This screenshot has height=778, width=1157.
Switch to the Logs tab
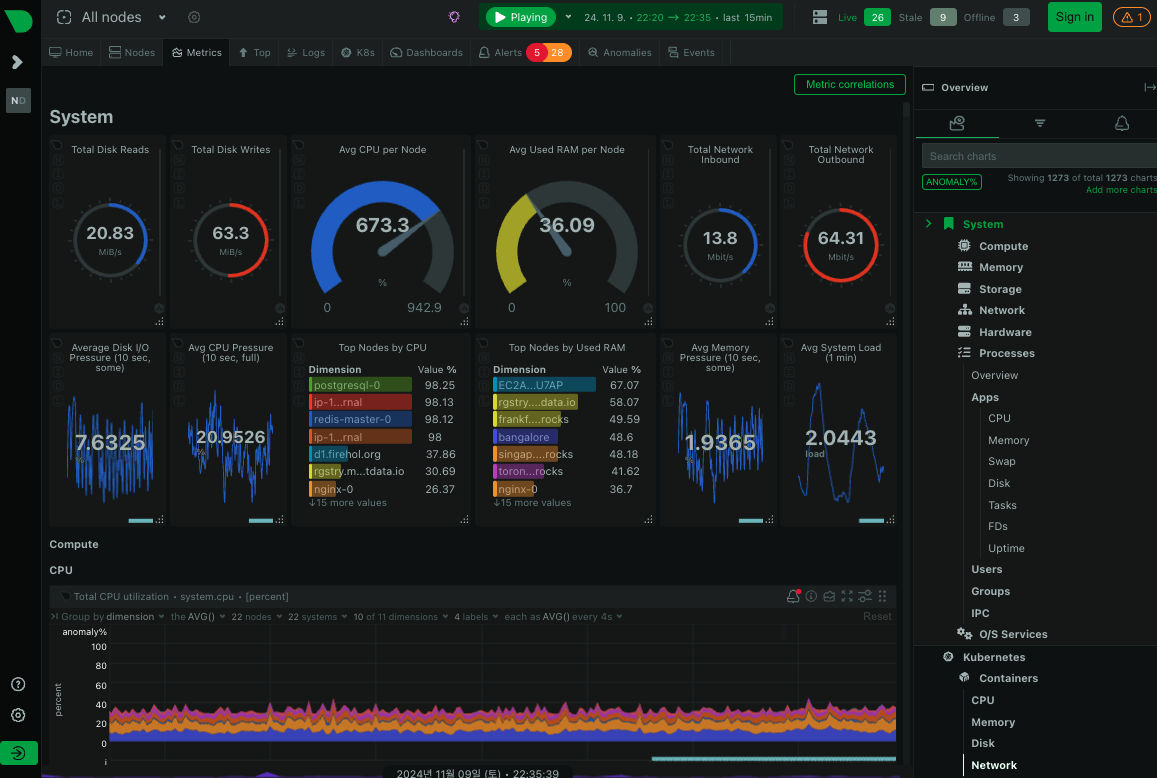pos(305,52)
